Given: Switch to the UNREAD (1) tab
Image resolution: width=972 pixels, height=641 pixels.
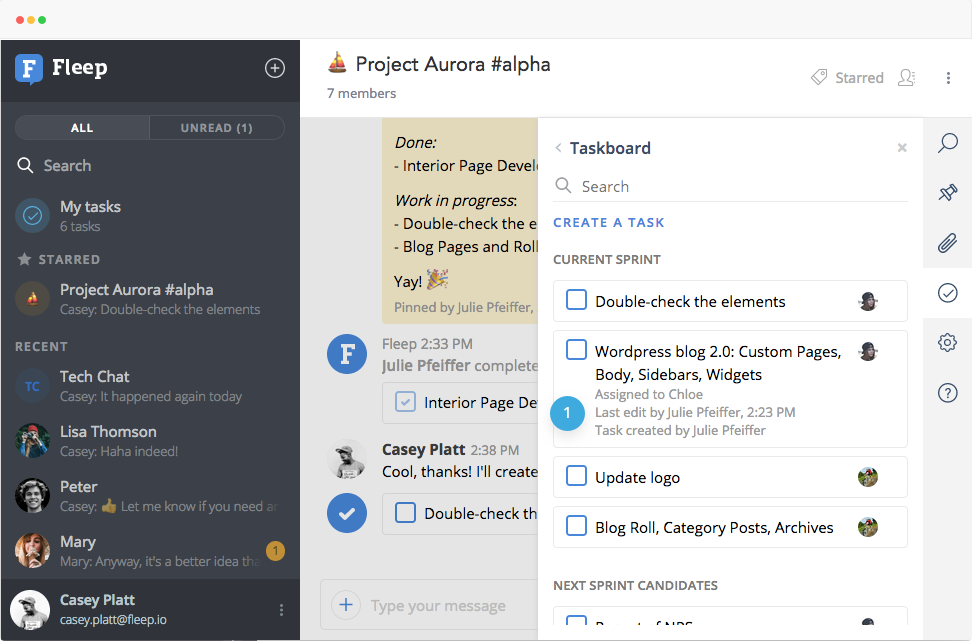Looking at the screenshot, I should [x=216, y=128].
